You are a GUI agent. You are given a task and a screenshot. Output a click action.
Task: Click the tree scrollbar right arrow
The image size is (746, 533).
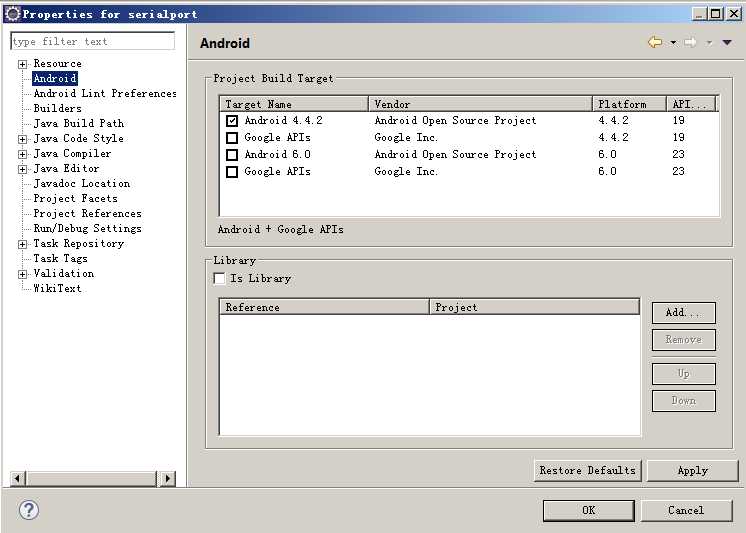(x=167, y=478)
